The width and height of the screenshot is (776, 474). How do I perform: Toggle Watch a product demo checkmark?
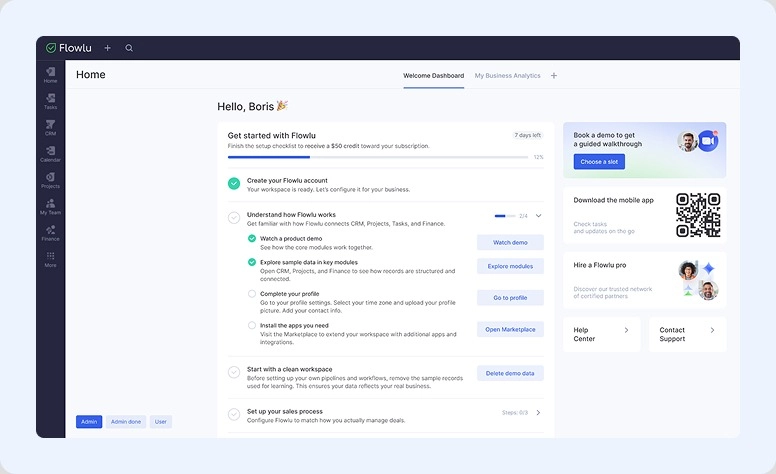click(252, 238)
